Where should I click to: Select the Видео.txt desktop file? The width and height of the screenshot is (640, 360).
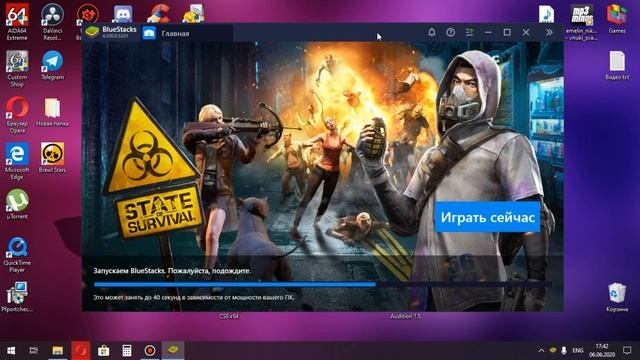[x=617, y=65]
